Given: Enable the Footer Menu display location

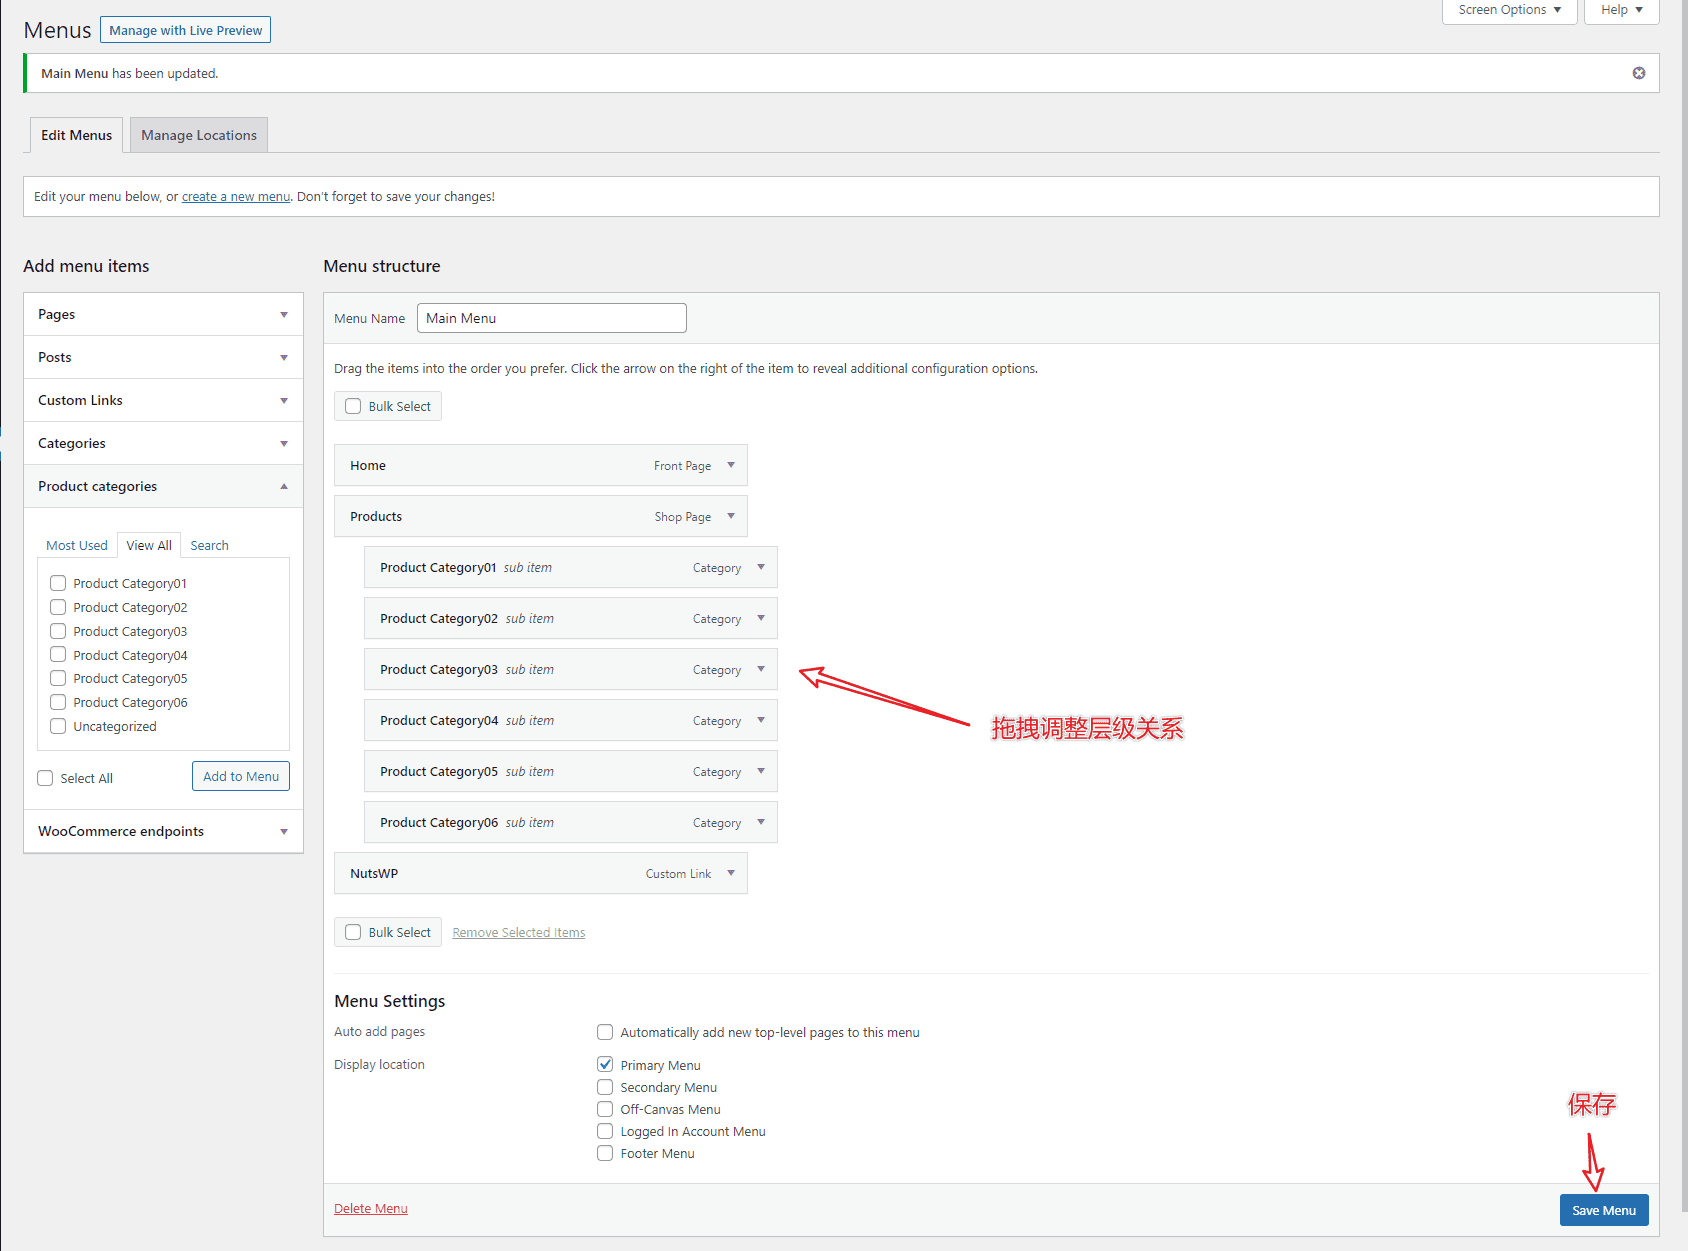Looking at the screenshot, I should pyautogui.click(x=605, y=1153).
